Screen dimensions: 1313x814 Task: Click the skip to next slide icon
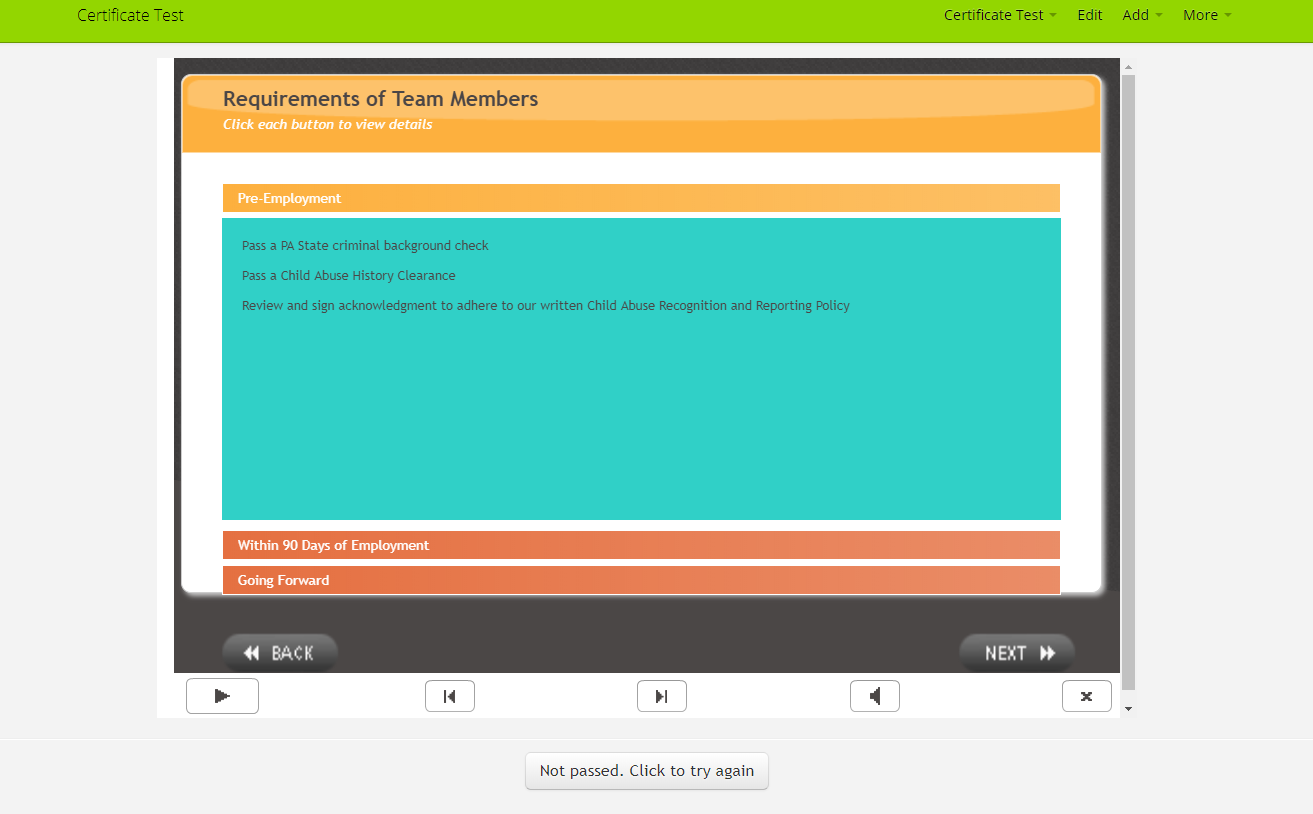point(661,696)
